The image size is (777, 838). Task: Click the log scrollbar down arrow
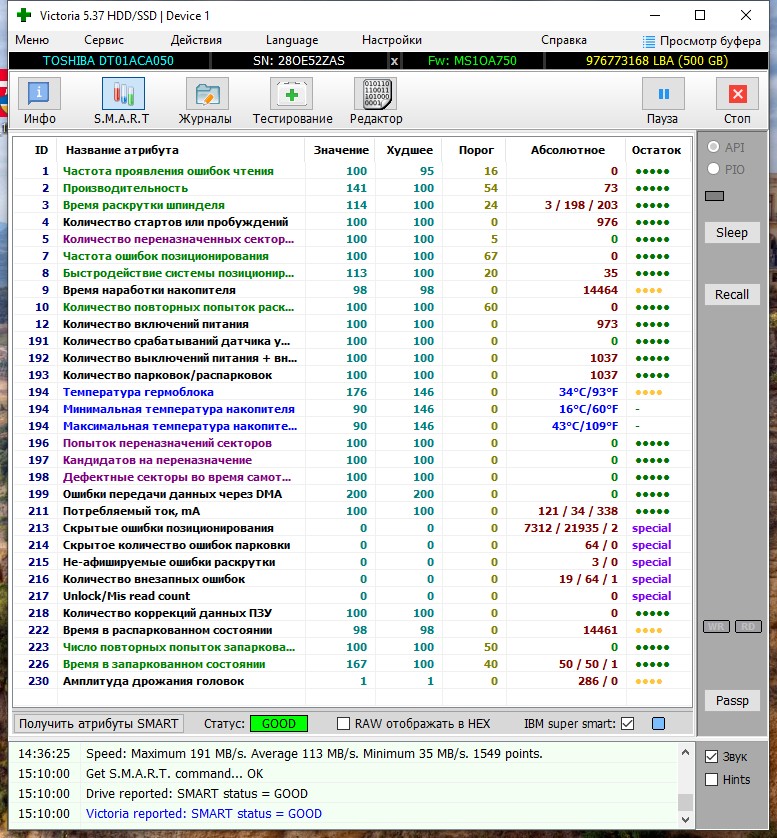[685, 819]
